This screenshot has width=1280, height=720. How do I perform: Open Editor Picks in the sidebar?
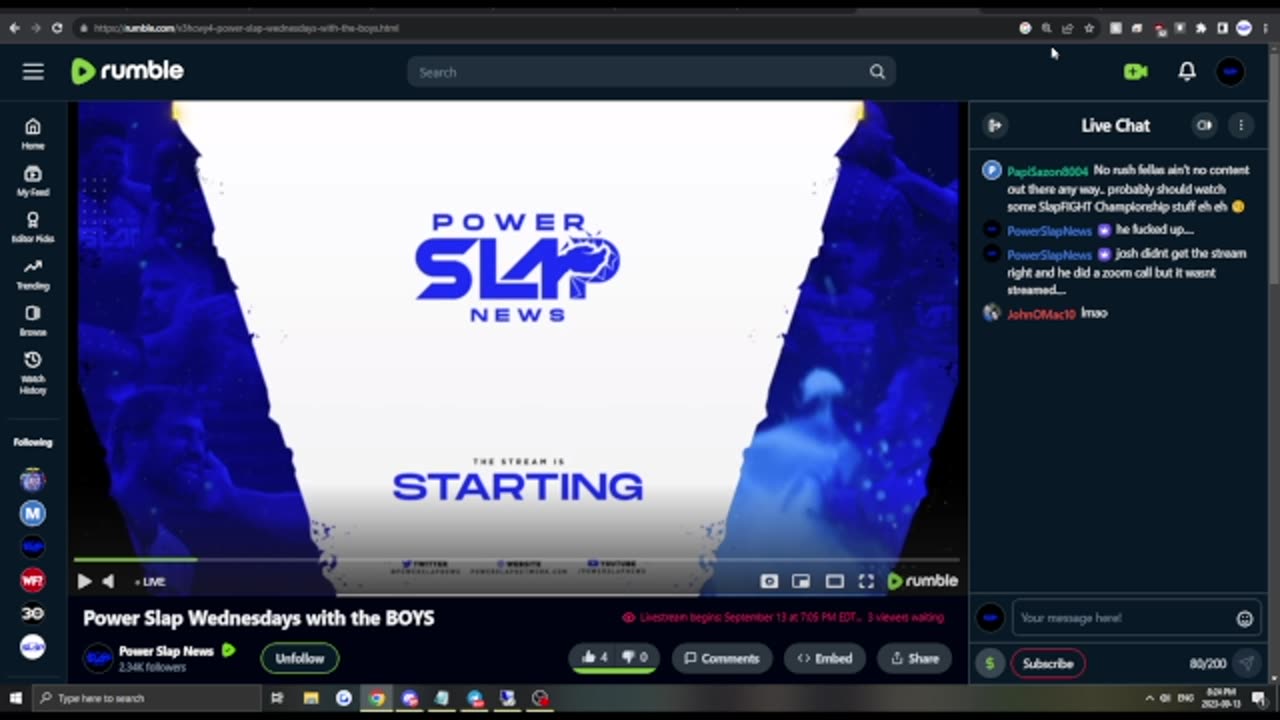33,227
